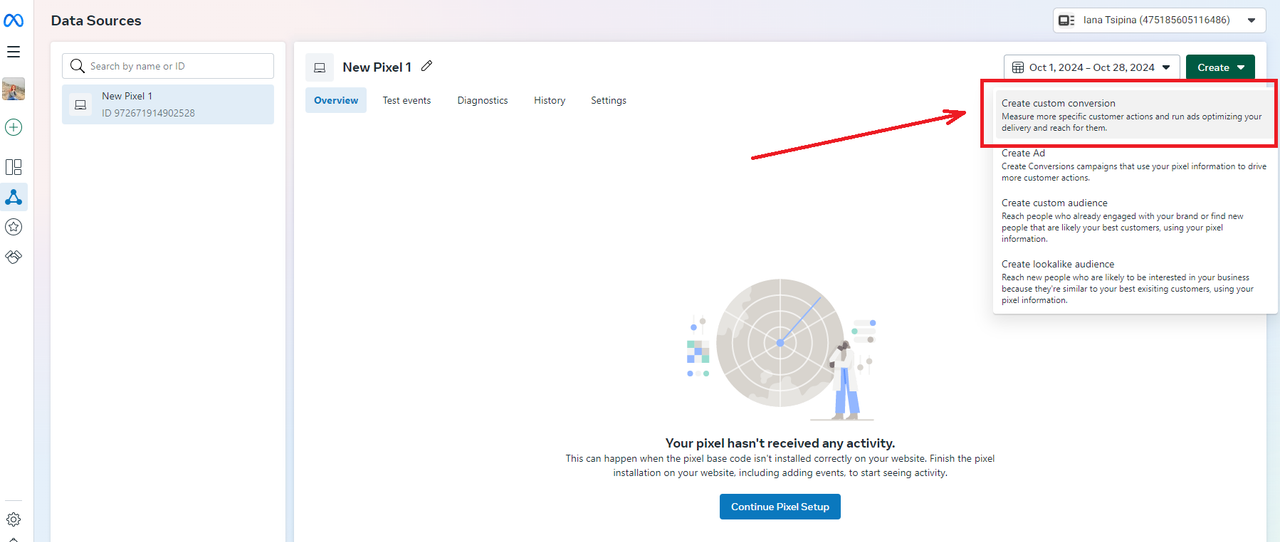The height and width of the screenshot is (542, 1280).
Task: Open the hamburger menu in sidebar
Action: (14, 51)
